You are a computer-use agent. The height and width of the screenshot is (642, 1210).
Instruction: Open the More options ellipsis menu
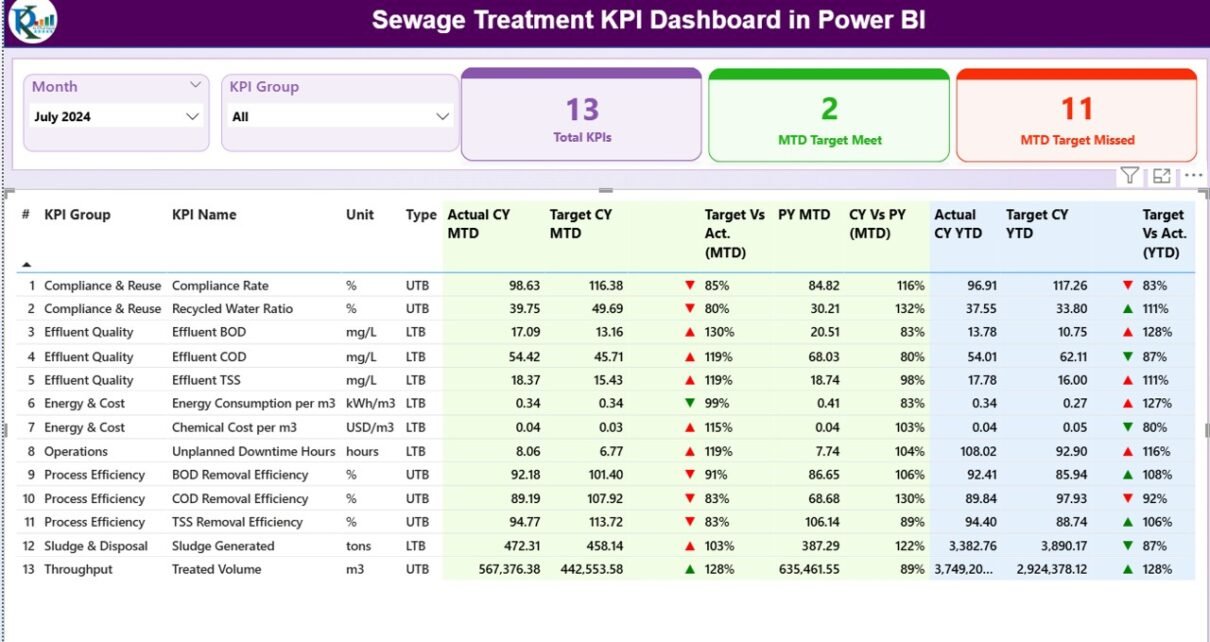click(x=1193, y=176)
